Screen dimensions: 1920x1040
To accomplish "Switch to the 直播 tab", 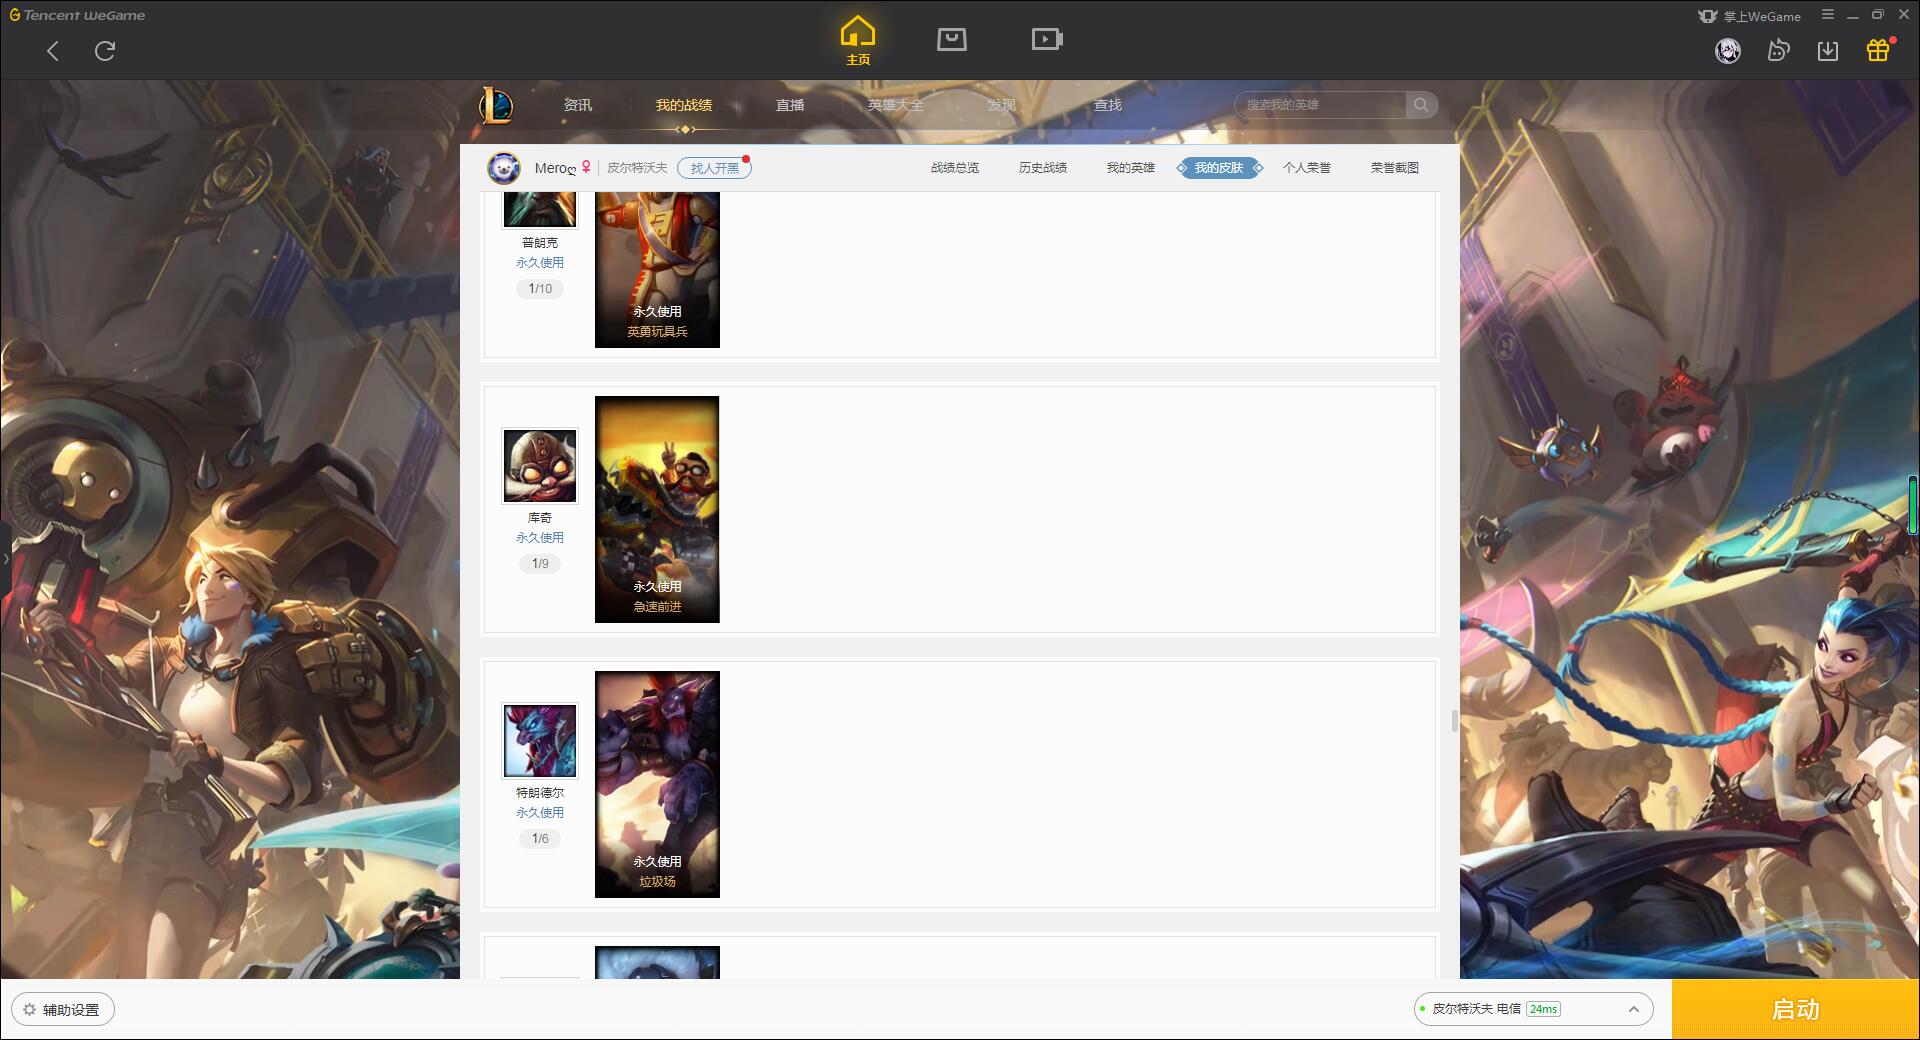I will pos(790,105).
